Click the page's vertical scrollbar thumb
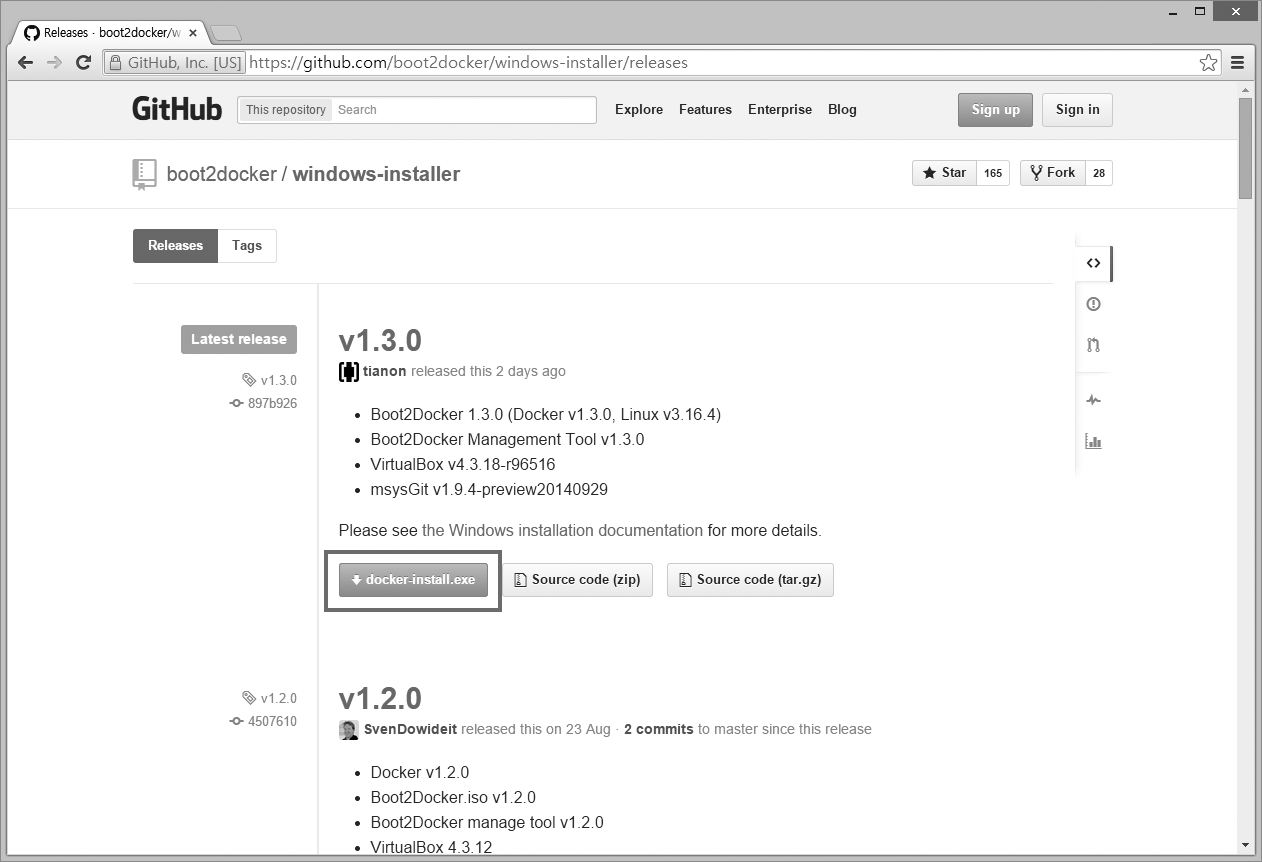Viewport: 1262px width, 862px height. coord(1245,148)
